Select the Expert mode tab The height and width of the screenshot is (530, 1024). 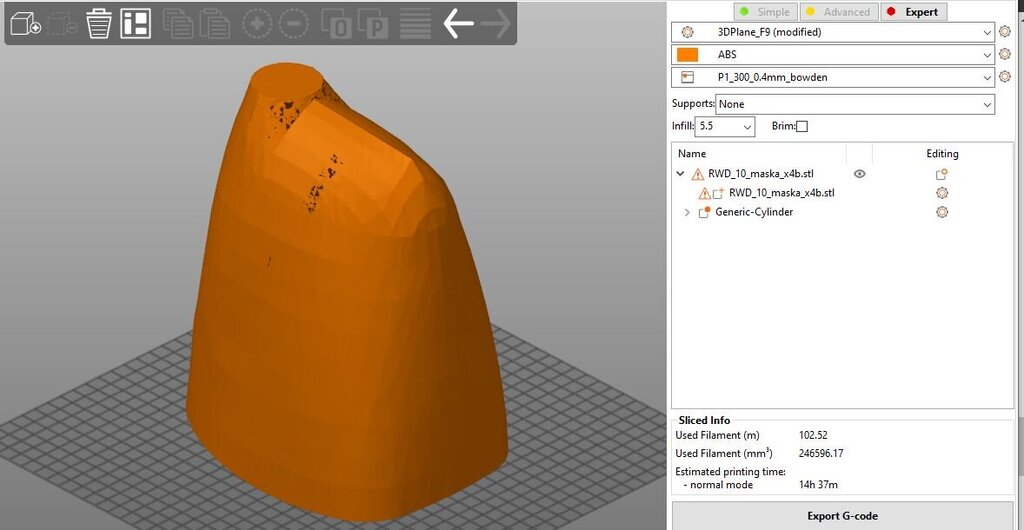pyautogui.click(x=912, y=12)
